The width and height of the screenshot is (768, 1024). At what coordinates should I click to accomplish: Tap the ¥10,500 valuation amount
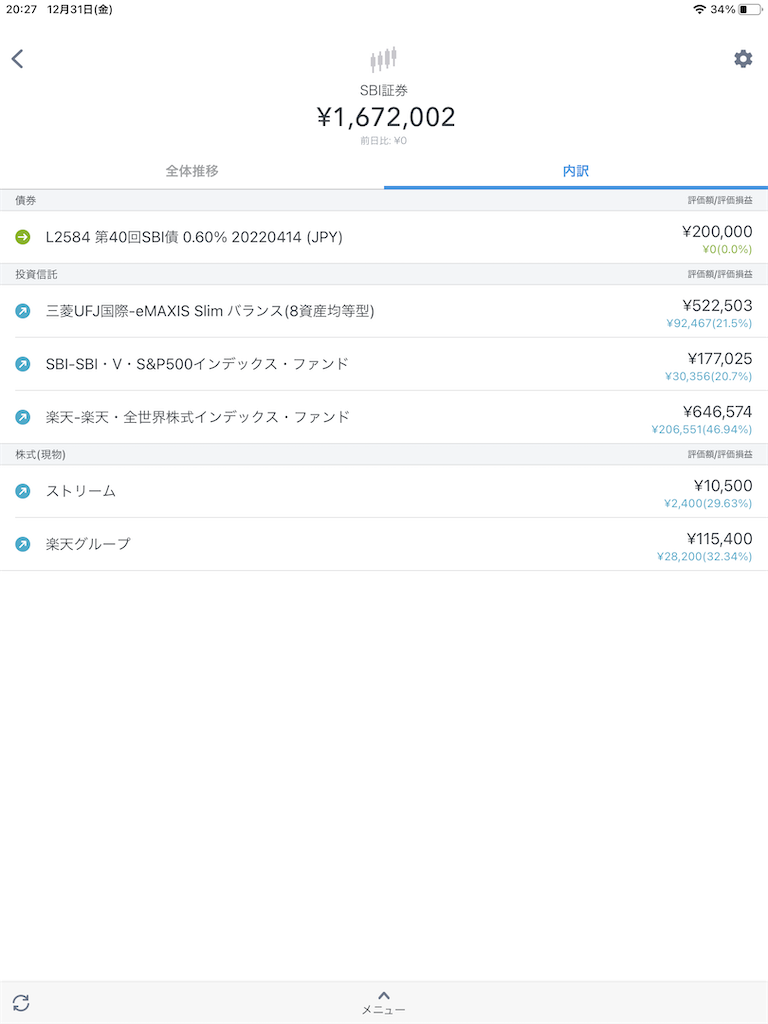(723, 485)
